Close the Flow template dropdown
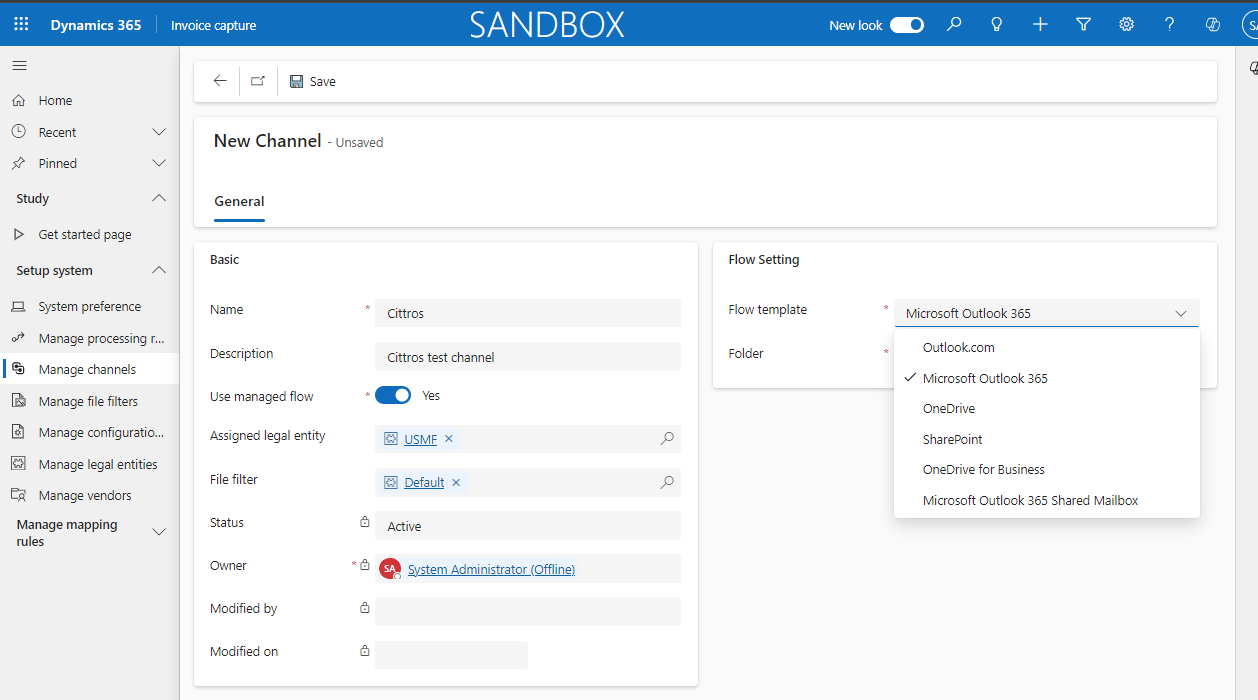This screenshot has height=700, width=1258. [x=1181, y=313]
